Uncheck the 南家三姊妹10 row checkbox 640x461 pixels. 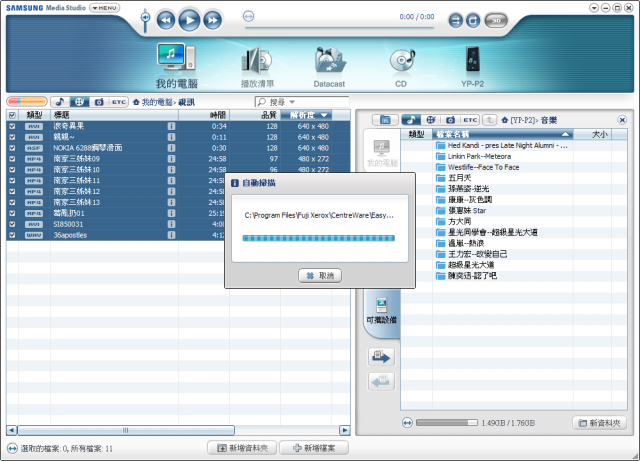tap(12, 169)
